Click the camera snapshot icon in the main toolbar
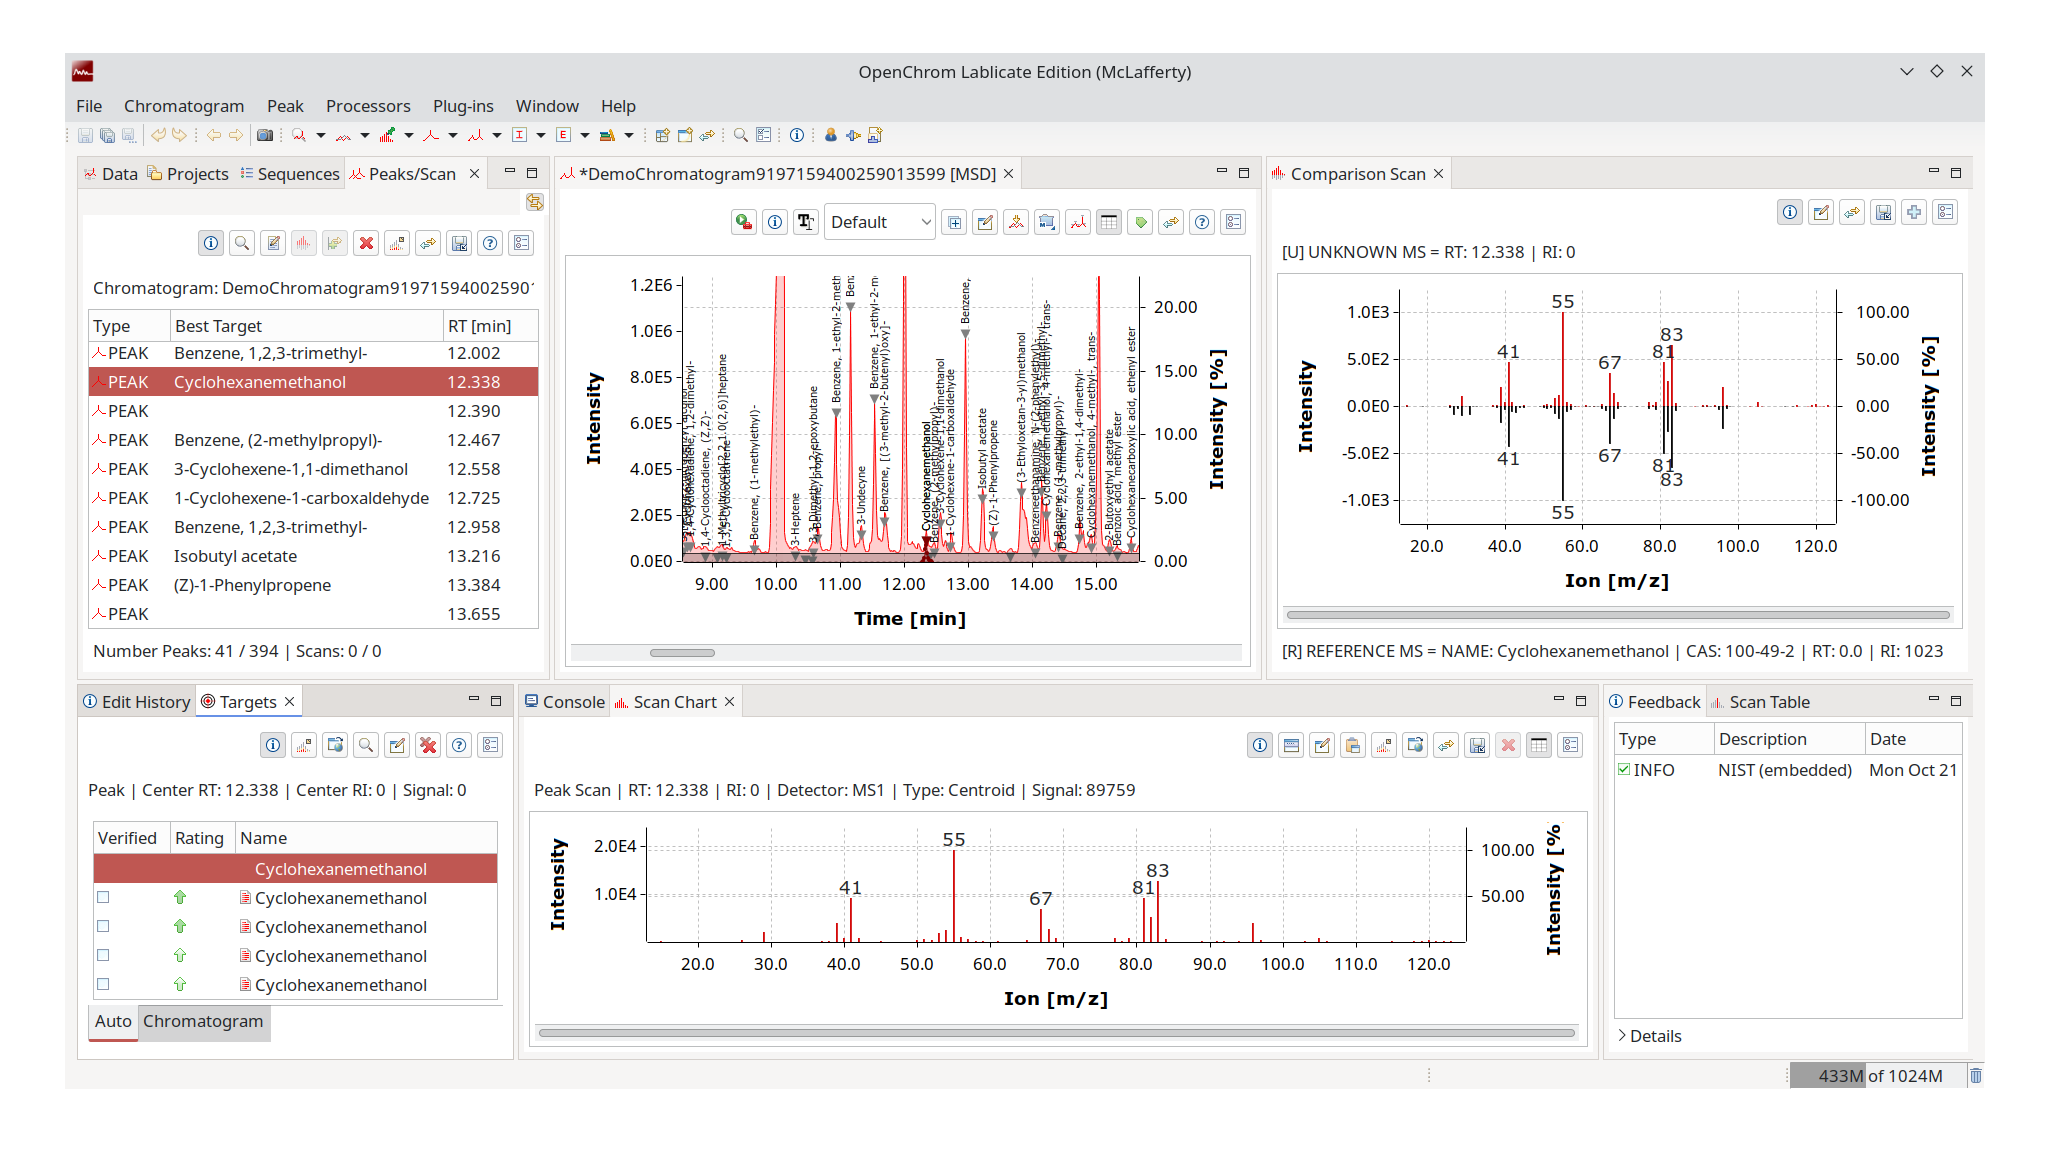This screenshot has width=2050, height=1166. (264, 135)
